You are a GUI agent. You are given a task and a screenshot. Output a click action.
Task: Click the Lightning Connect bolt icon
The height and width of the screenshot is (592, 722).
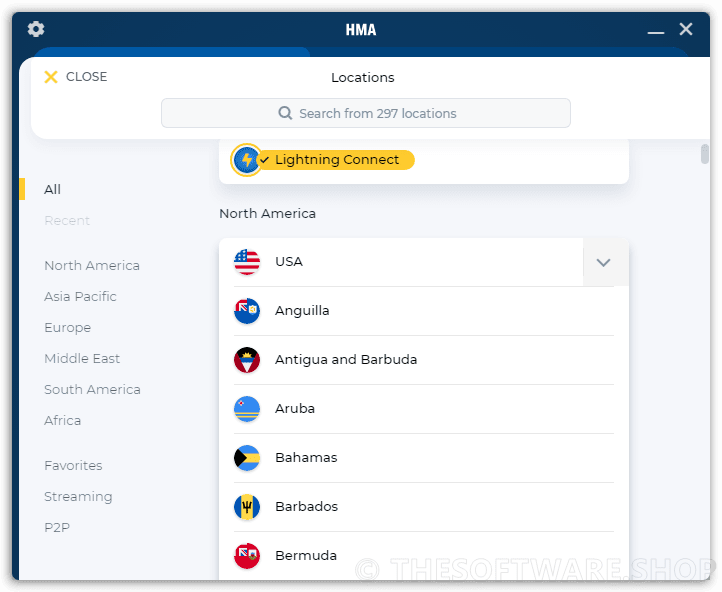coord(247,160)
